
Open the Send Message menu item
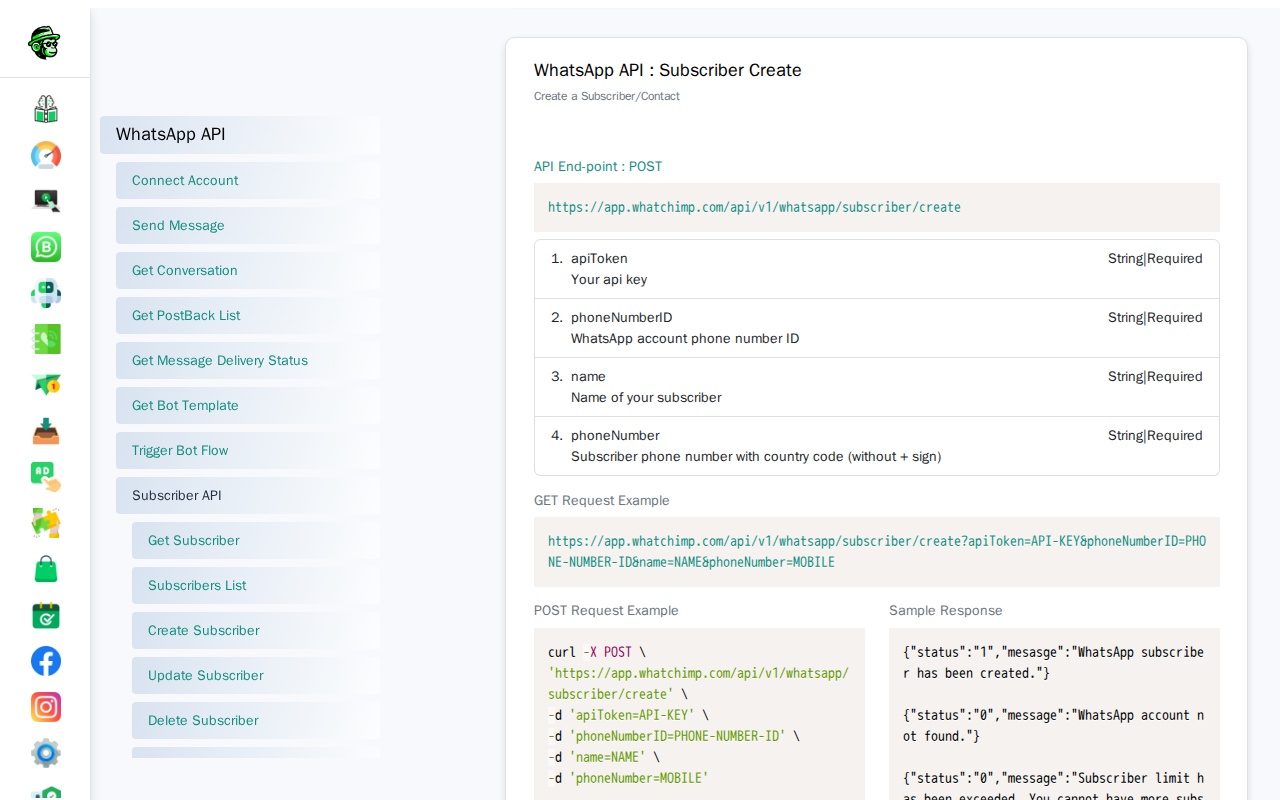248,226
